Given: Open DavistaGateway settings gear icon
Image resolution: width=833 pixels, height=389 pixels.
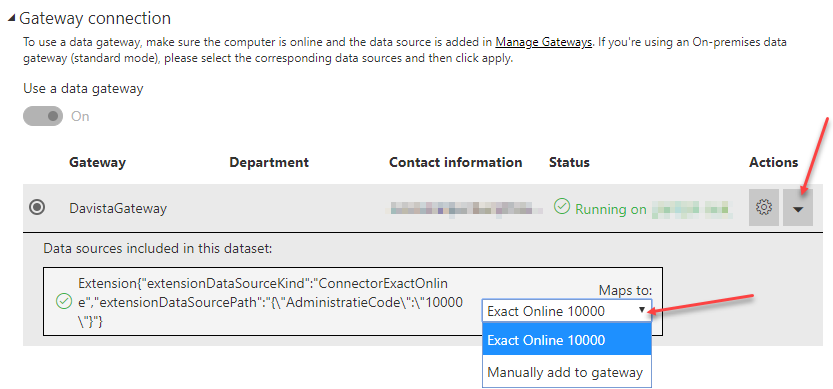Looking at the screenshot, I should pos(764,207).
